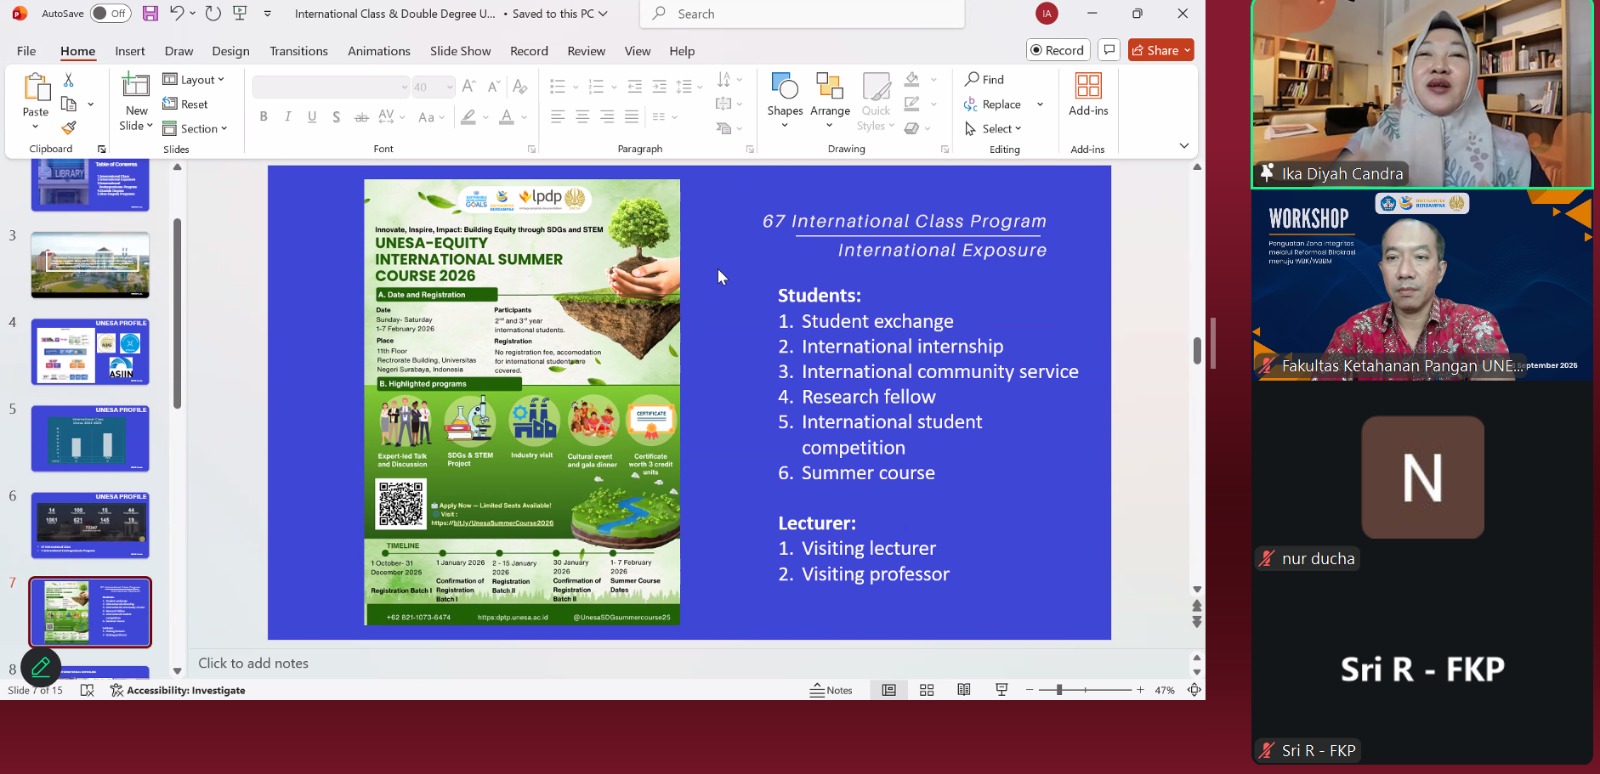1600x774 pixels.
Task: Switch to Slide Sorter view
Action: tap(927, 690)
